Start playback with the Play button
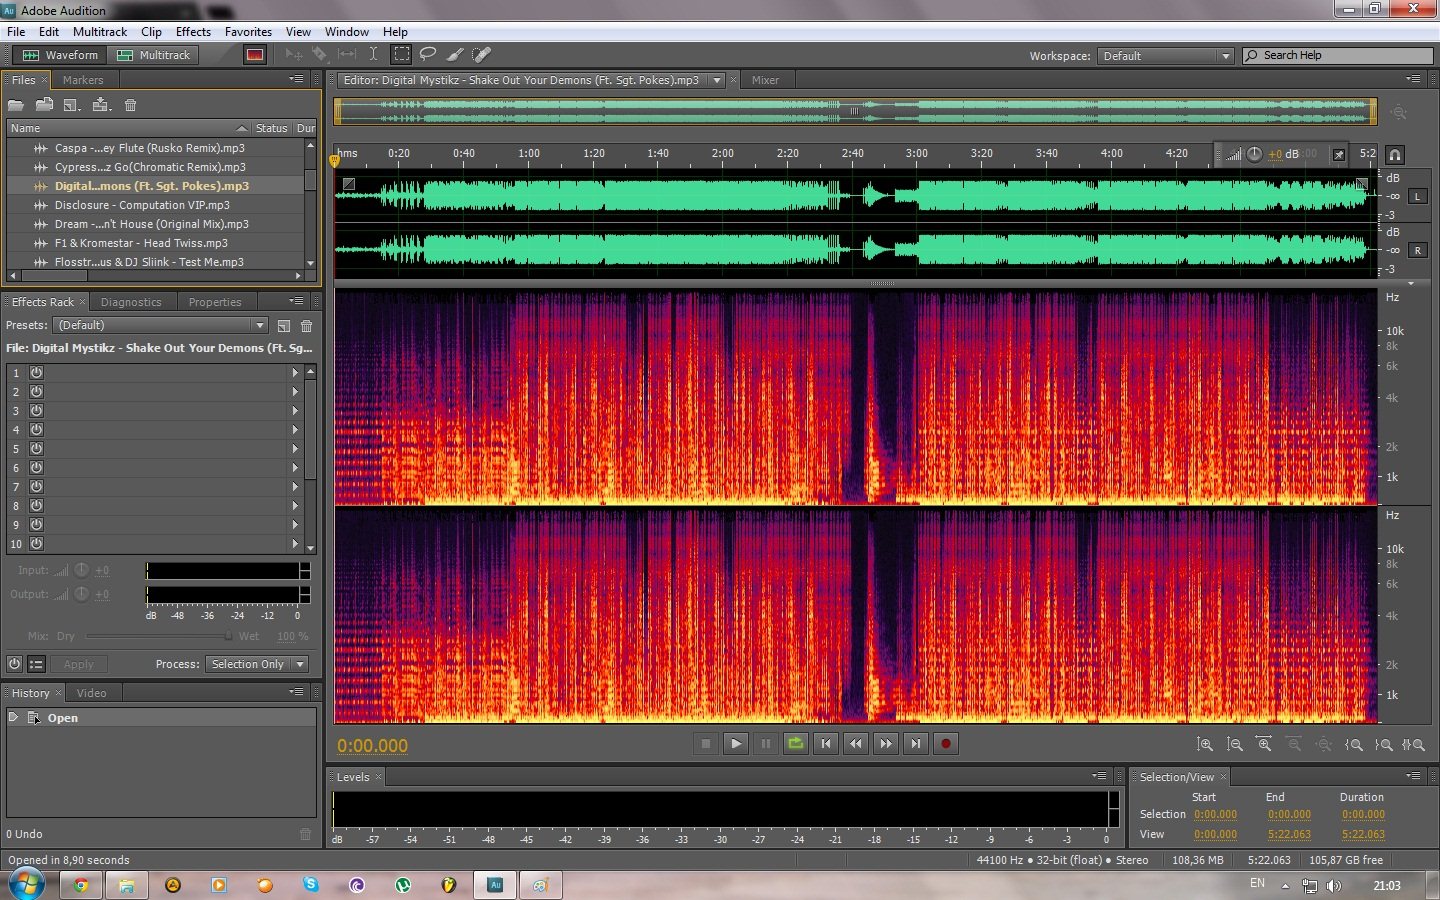 point(736,744)
